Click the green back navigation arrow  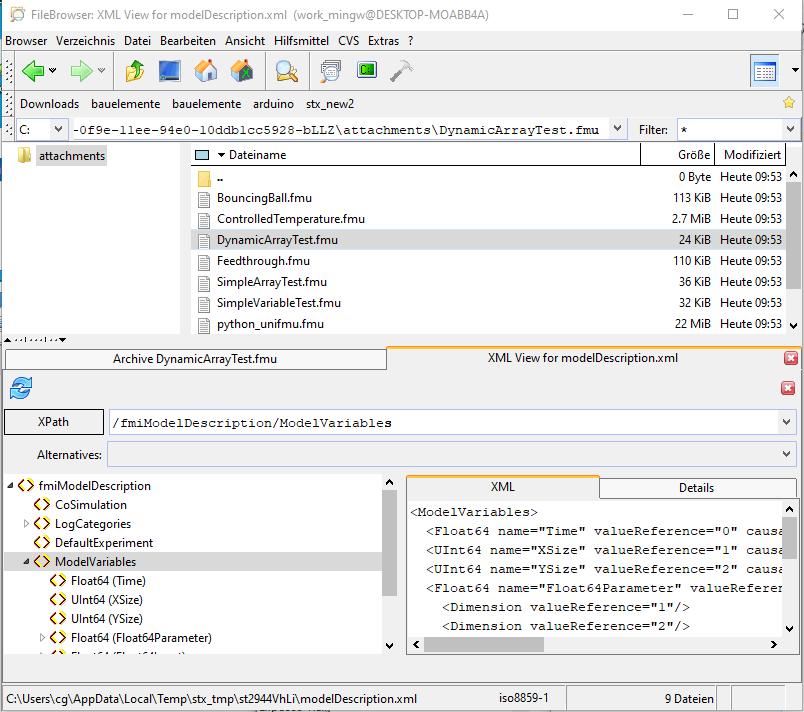[x=33, y=71]
